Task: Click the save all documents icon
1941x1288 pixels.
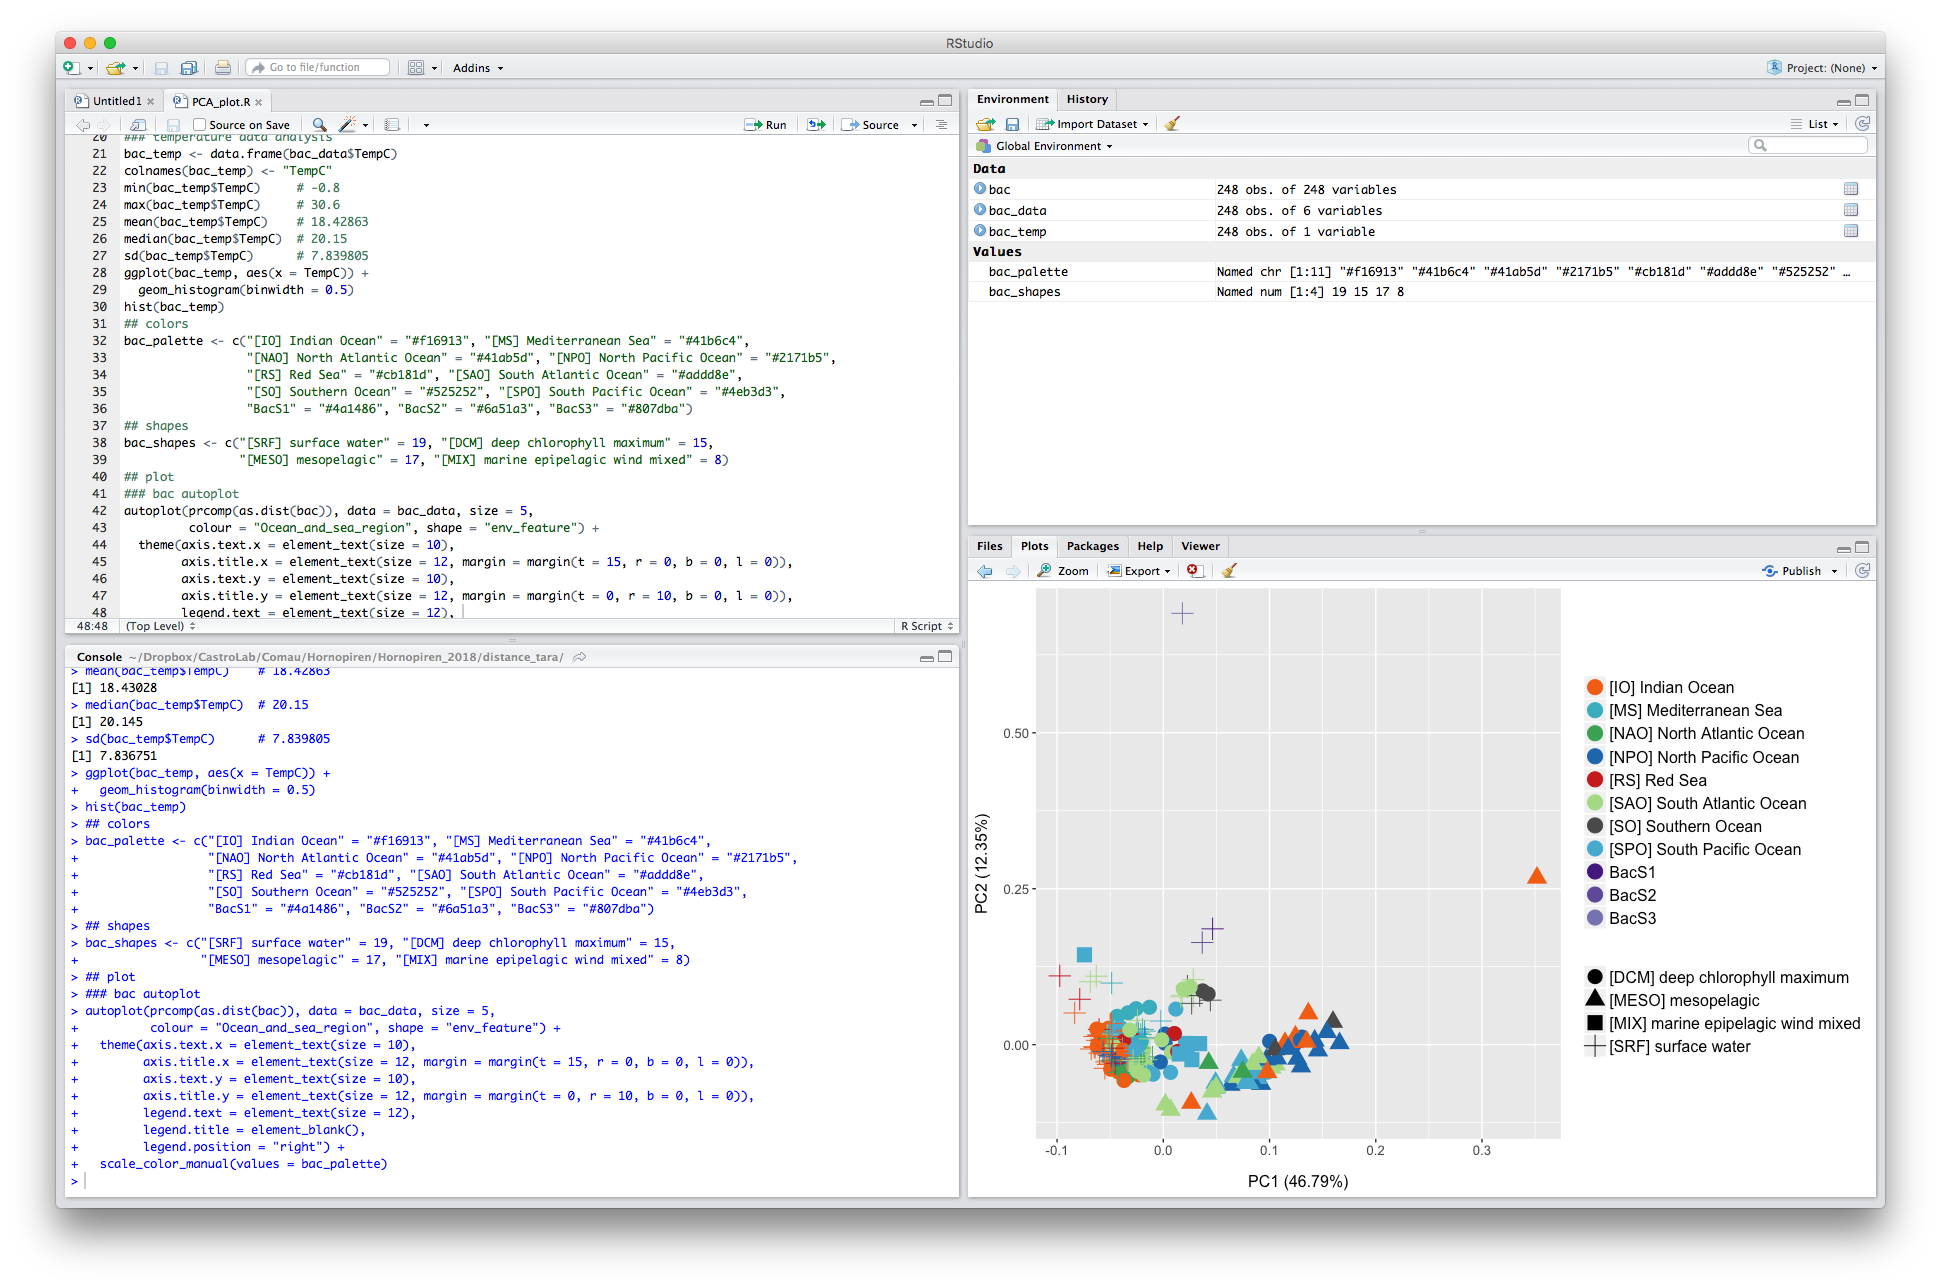Action: [188, 68]
